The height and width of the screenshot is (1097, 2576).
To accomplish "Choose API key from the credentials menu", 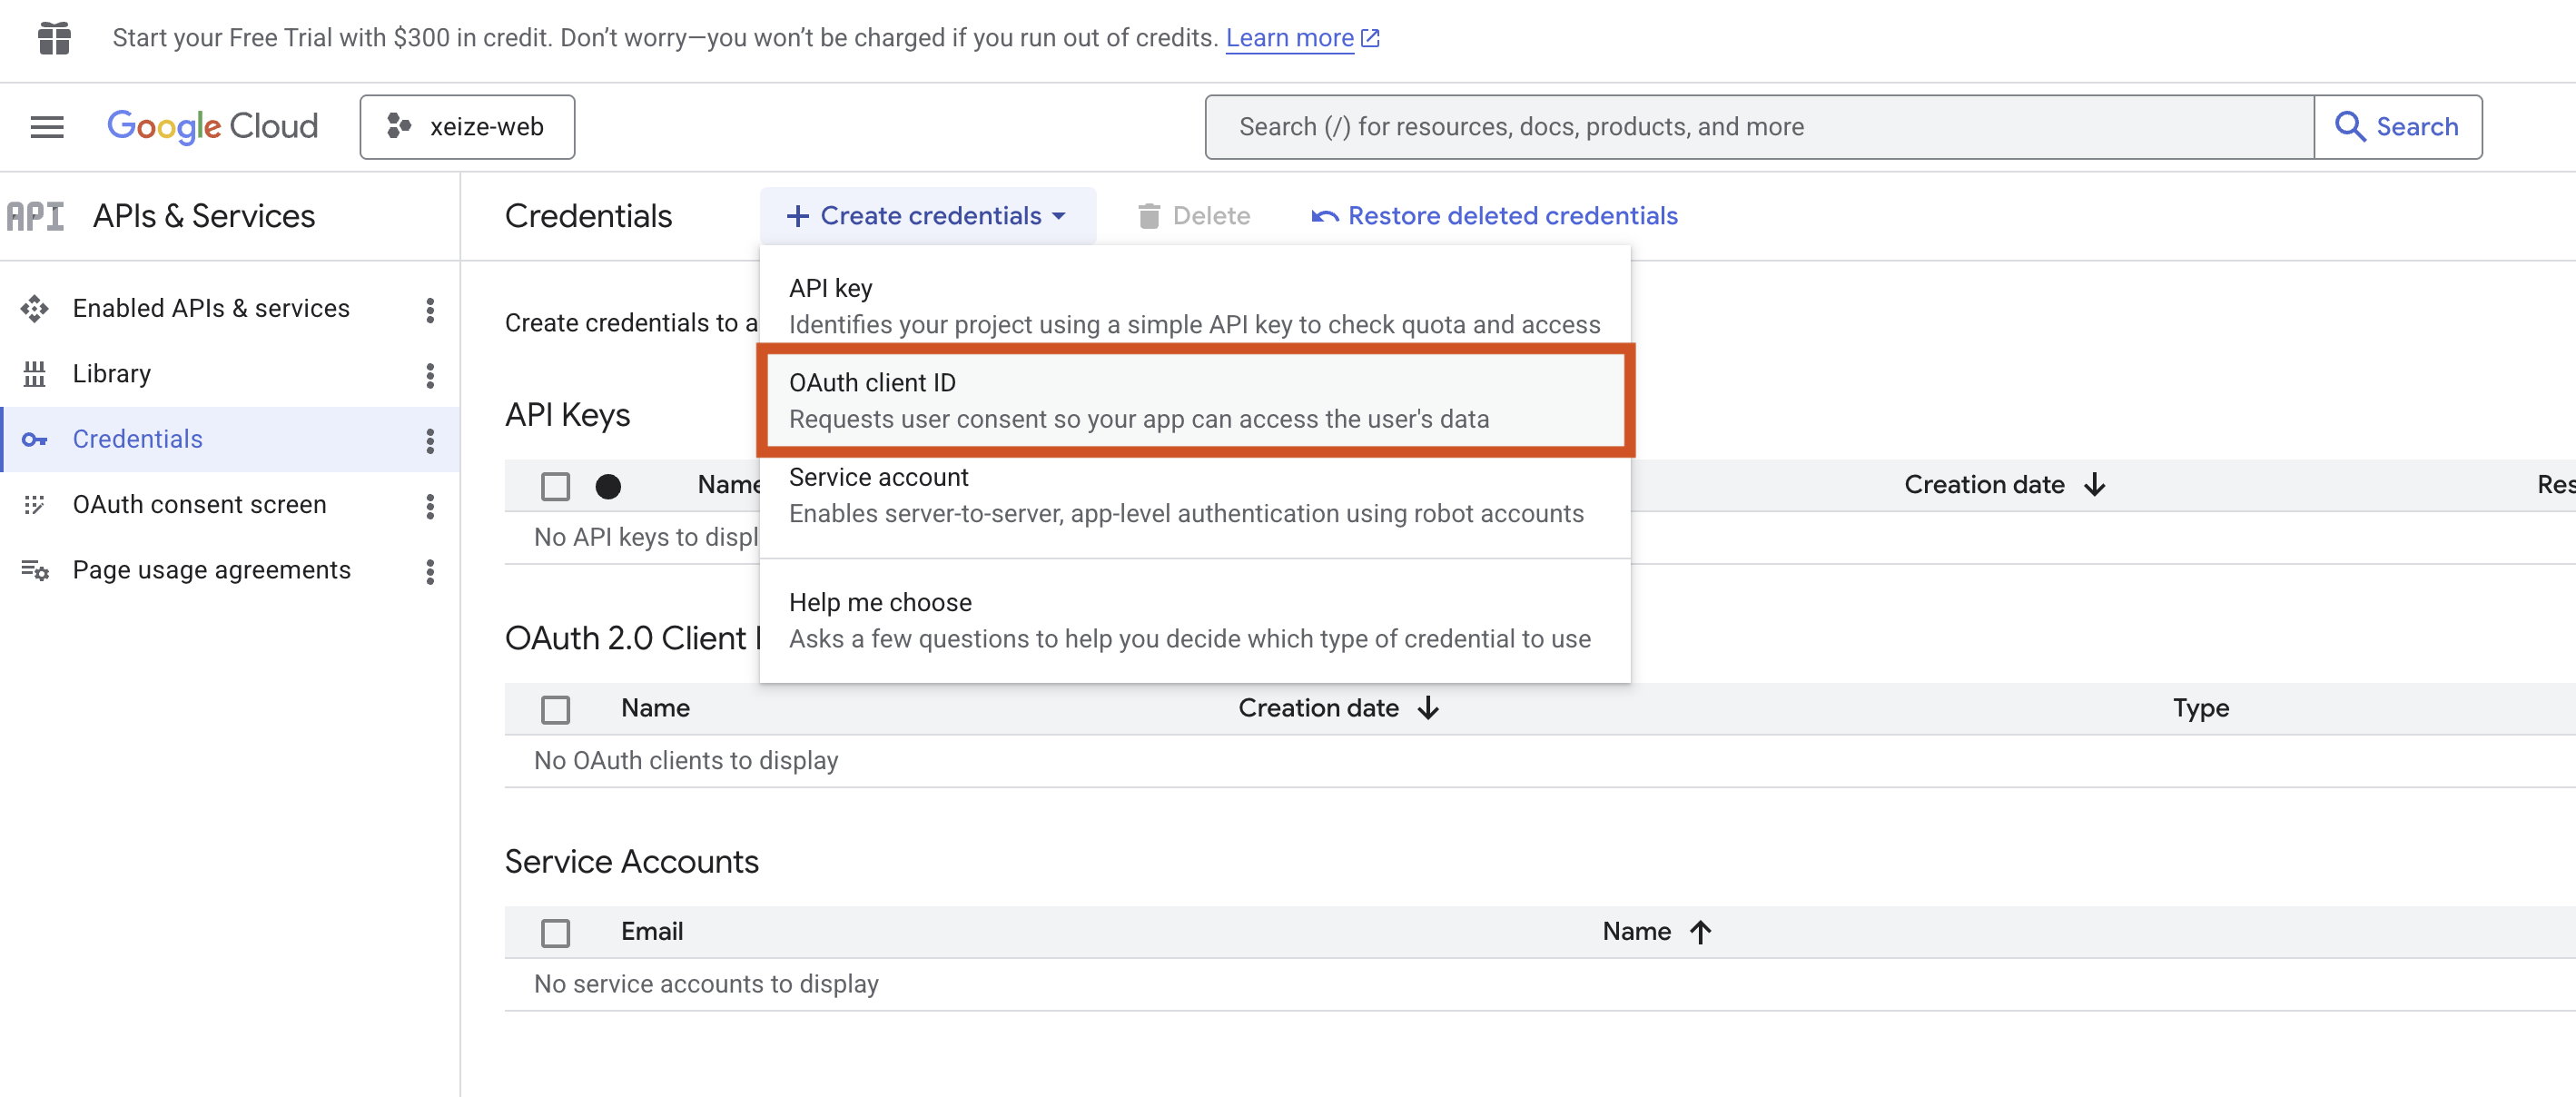I will pos(1195,306).
